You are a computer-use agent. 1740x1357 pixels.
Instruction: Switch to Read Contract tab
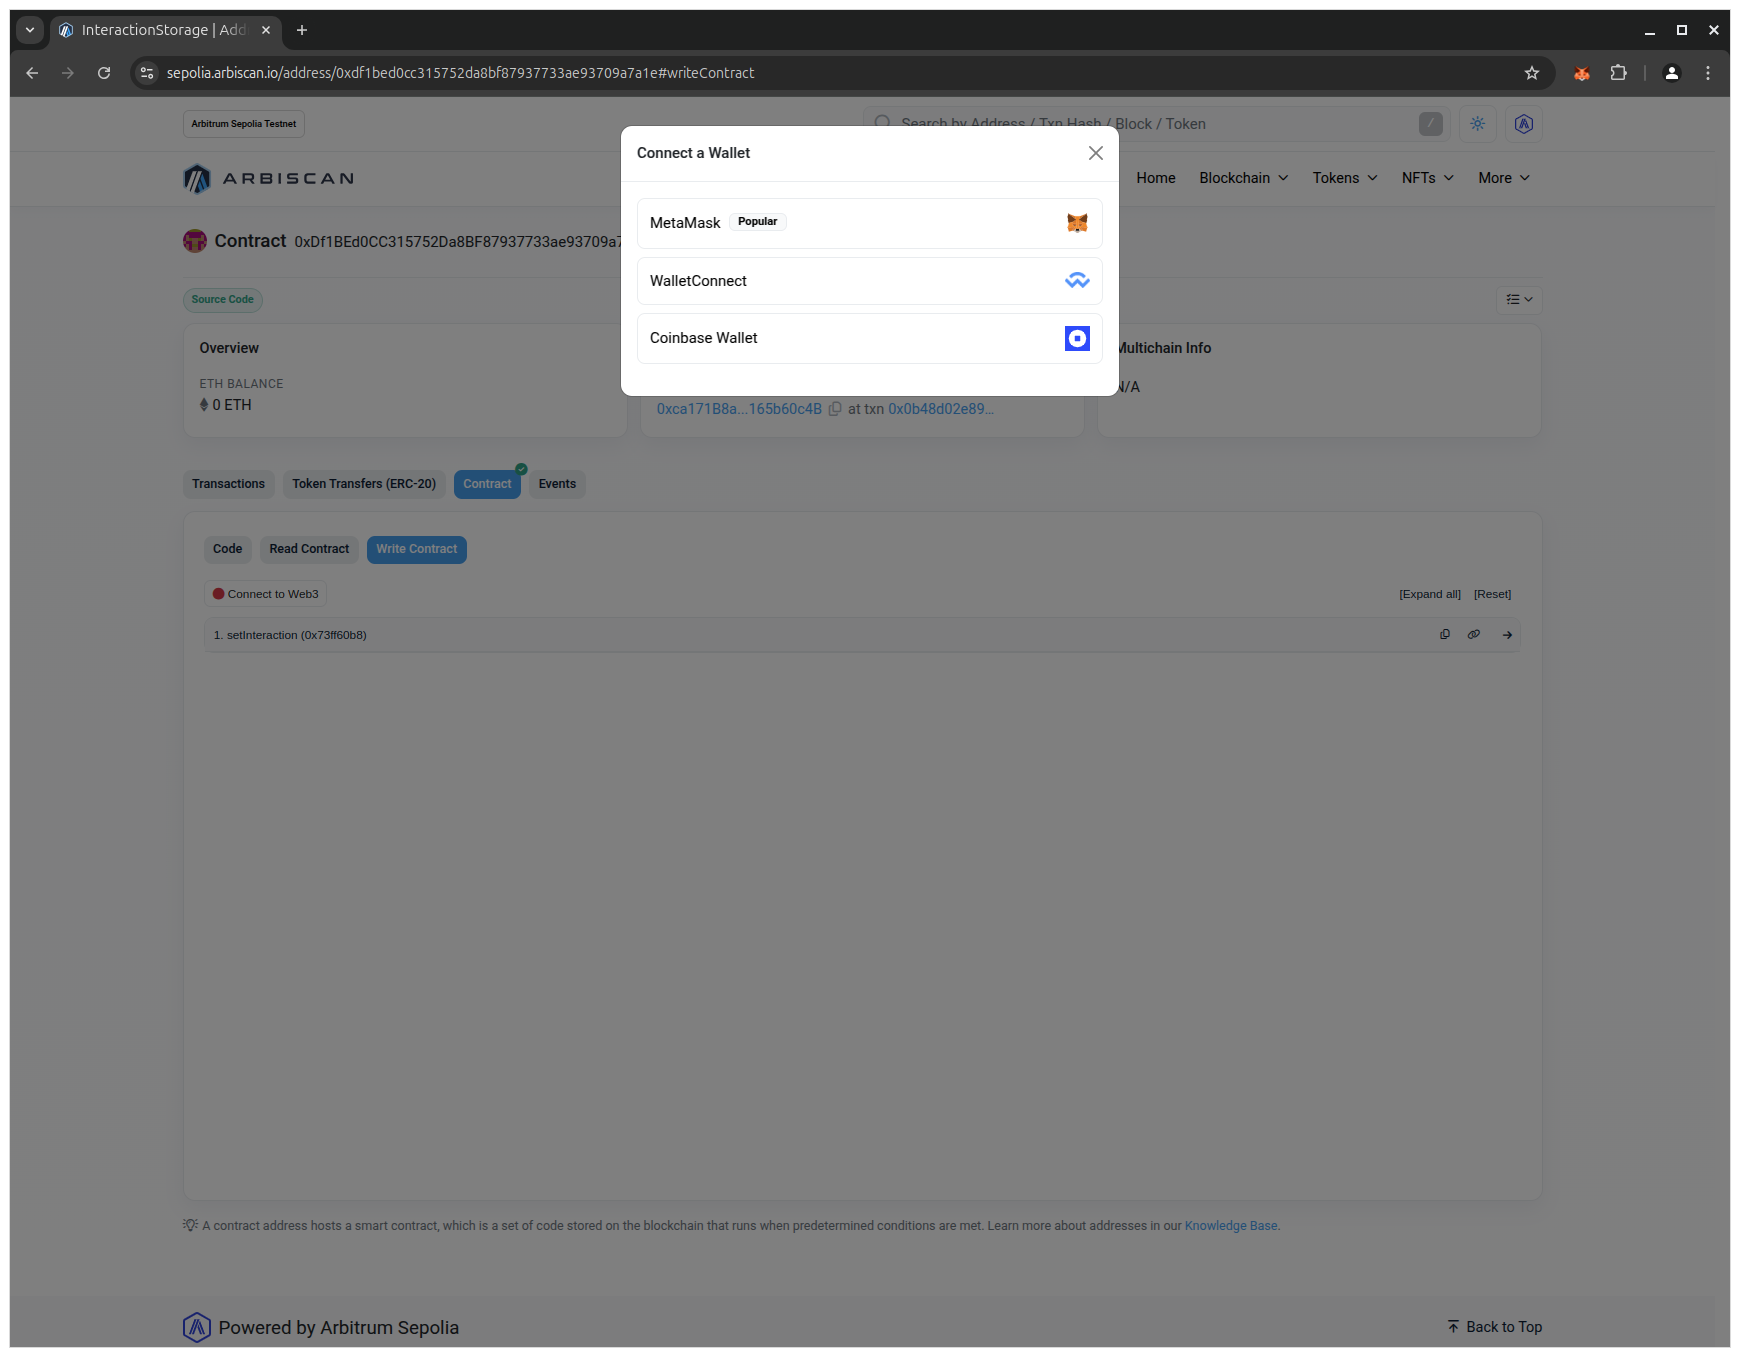(309, 549)
